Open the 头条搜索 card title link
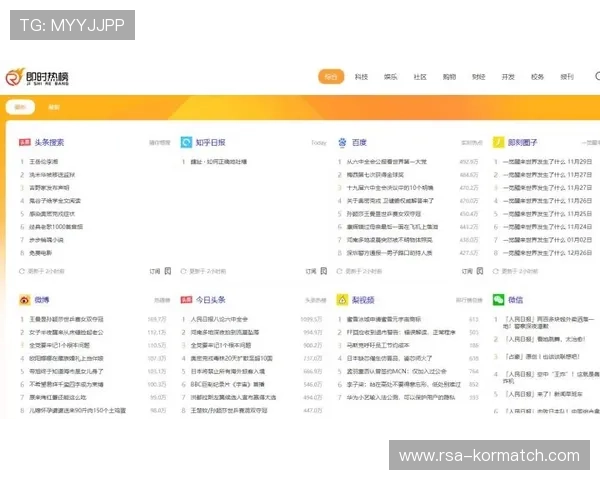600x480 pixels. pos(49,142)
